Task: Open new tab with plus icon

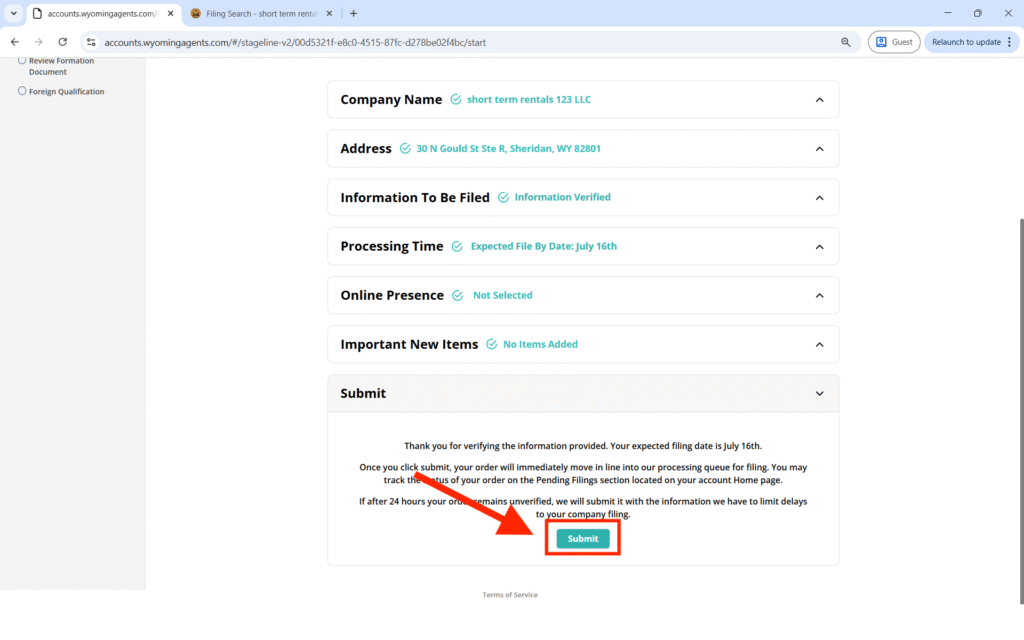Action: tap(353, 13)
